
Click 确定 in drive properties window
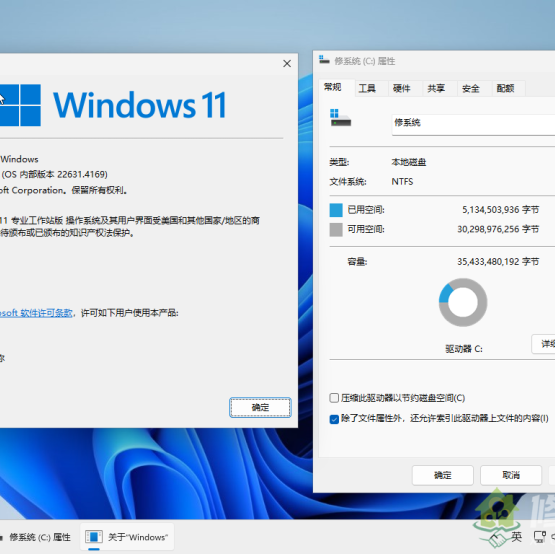coord(442,475)
